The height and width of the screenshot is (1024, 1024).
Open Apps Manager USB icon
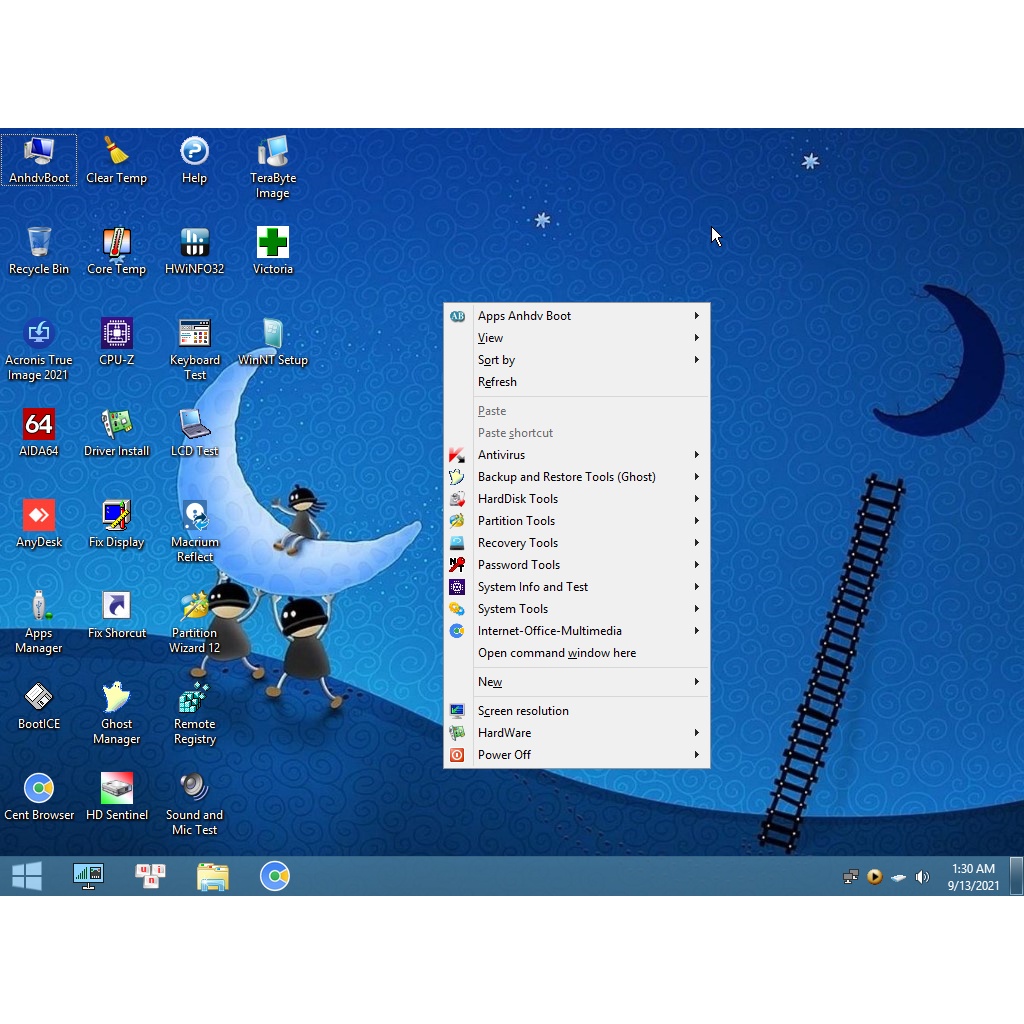point(39,622)
